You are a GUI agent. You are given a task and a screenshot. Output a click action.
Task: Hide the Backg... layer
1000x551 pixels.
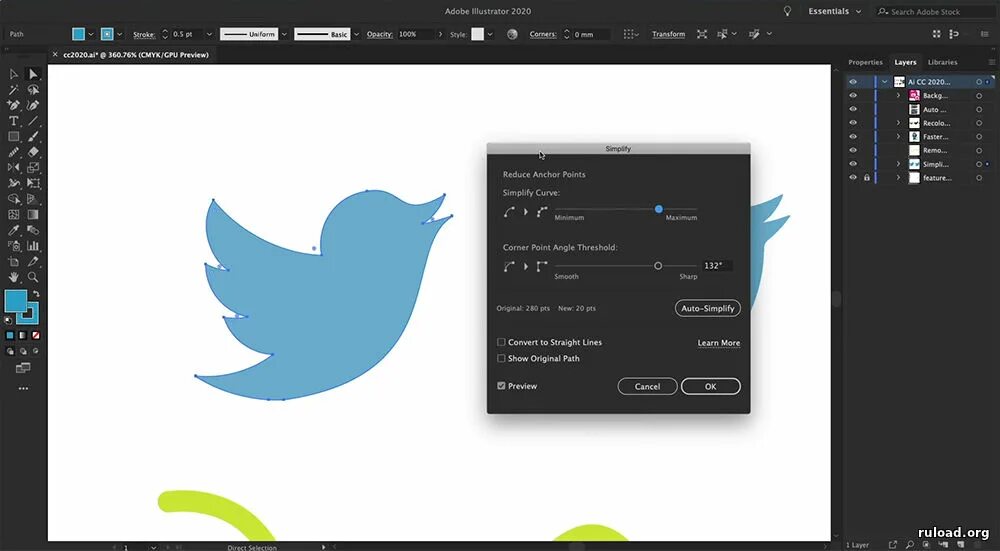point(853,96)
